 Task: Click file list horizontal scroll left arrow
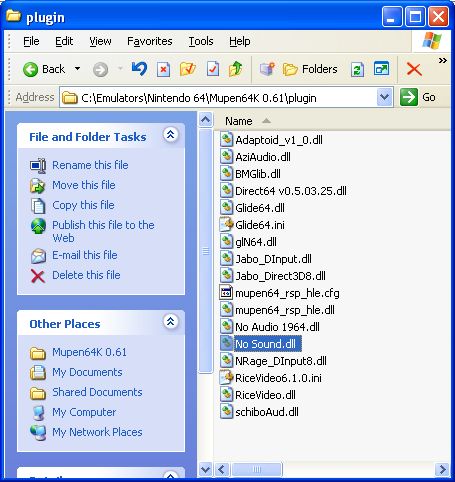(222, 470)
